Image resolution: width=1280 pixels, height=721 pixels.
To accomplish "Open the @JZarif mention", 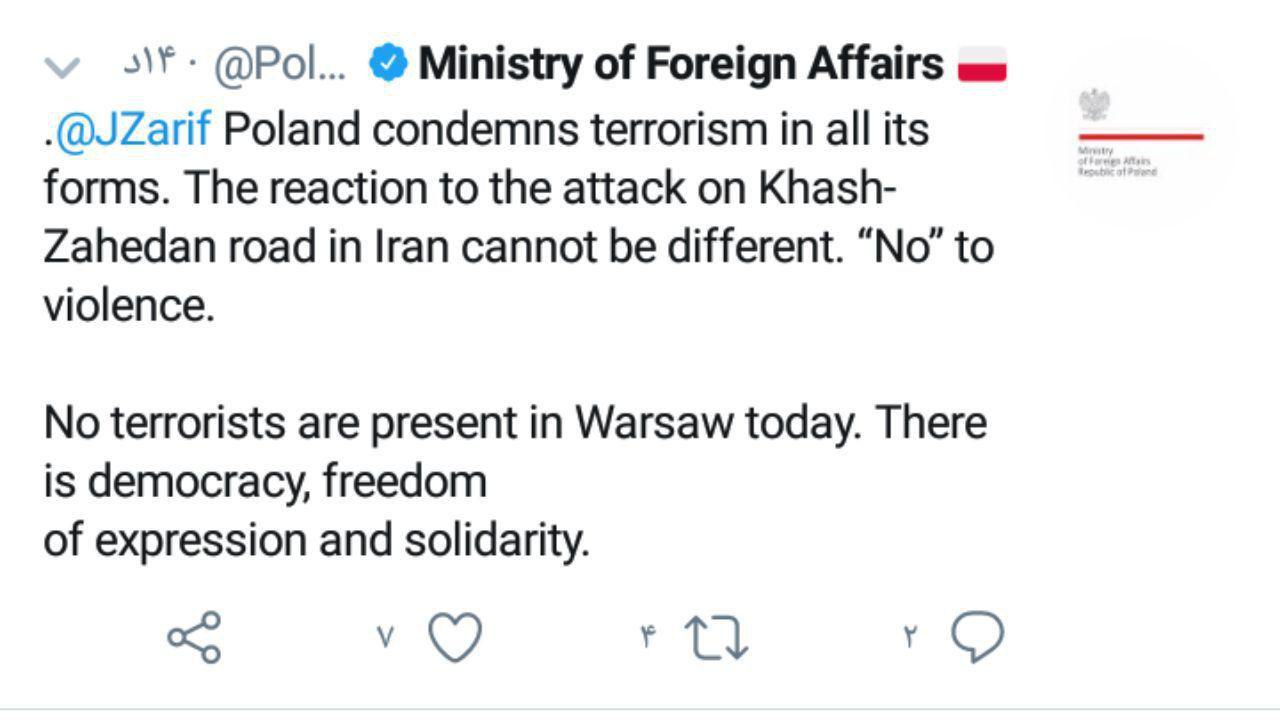I will (x=133, y=130).
